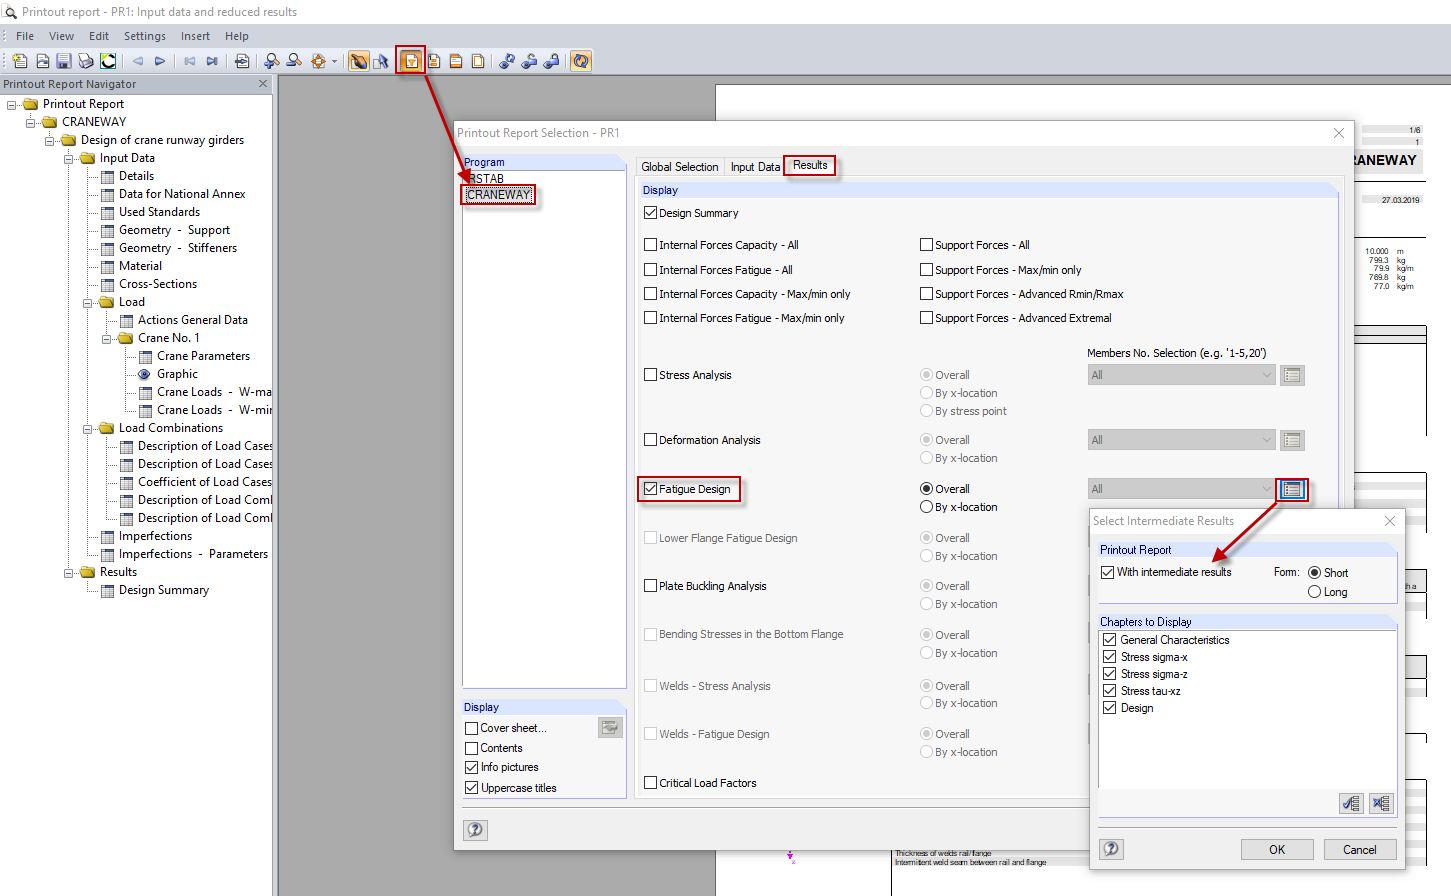Switch to Input Data tab
Screen dimensions: 1451x896
coord(755,167)
